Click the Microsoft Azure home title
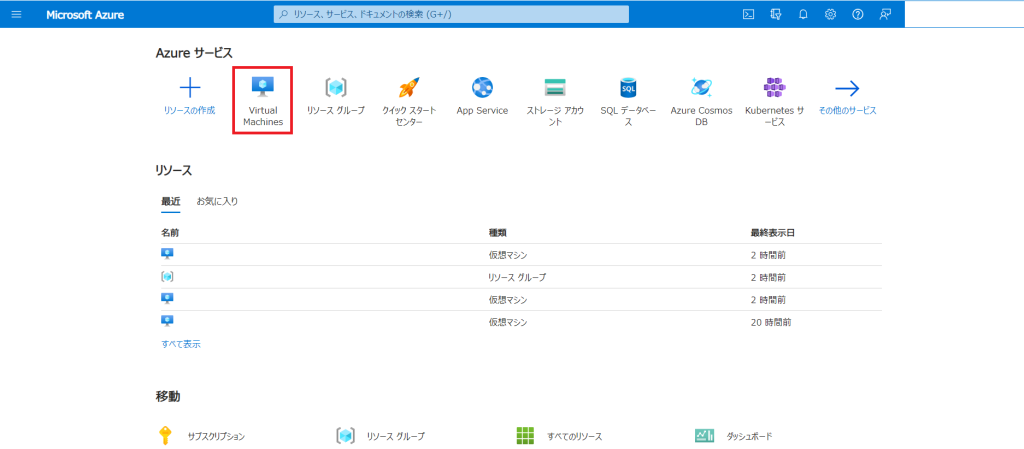Image resolution: width=1024 pixels, height=449 pixels. coord(85,14)
